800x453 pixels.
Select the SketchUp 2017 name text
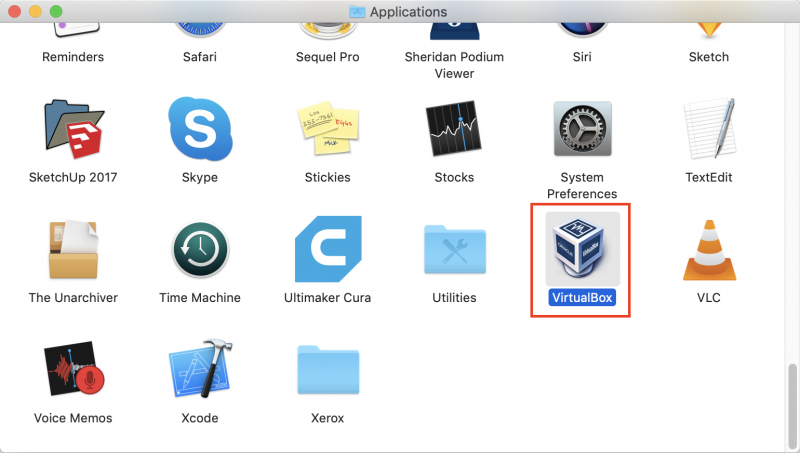click(x=73, y=177)
